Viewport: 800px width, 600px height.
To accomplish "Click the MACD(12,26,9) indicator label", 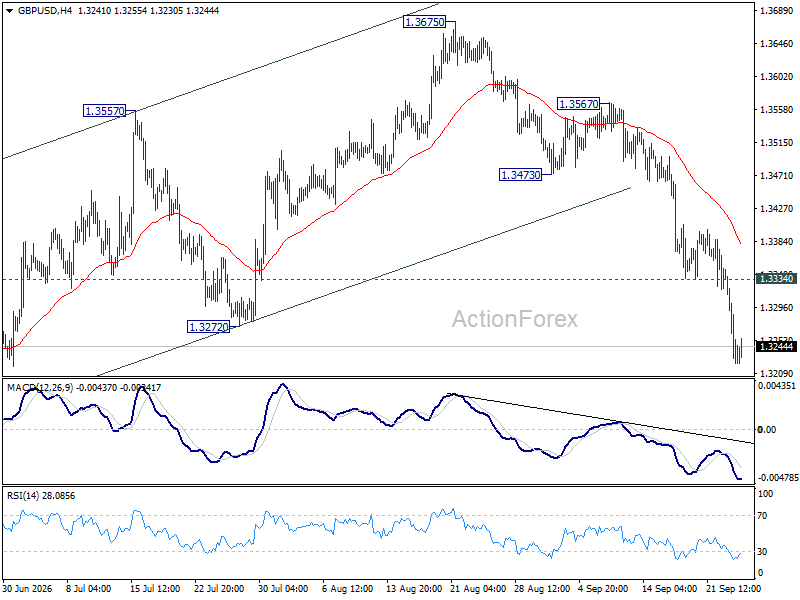I will (x=40, y=388).
